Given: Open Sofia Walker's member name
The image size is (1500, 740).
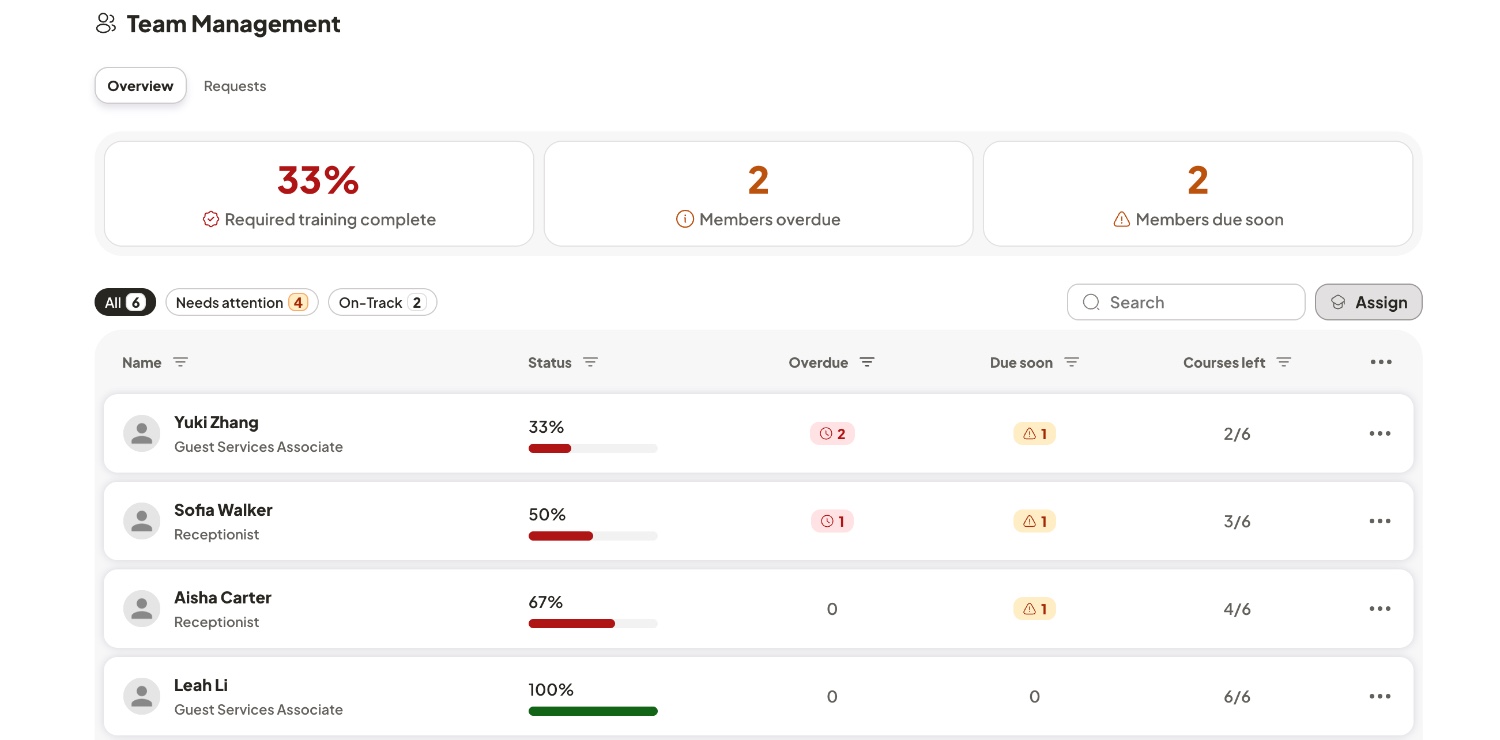Looking at the screenshot, I should point(223,510).
